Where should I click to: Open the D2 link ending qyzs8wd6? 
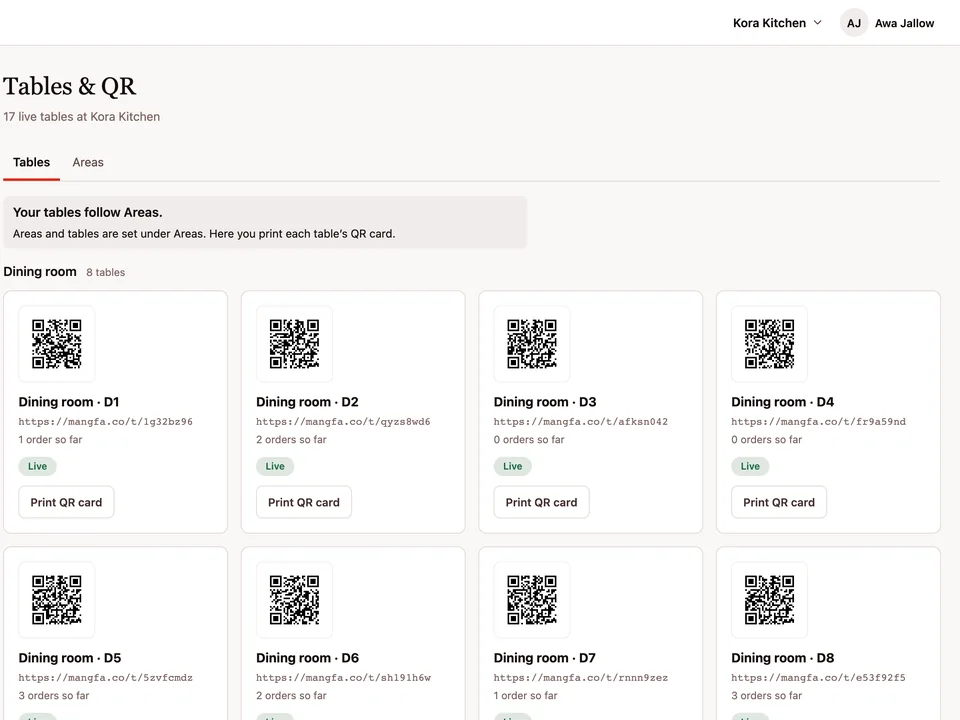click(x=343, y=421)
